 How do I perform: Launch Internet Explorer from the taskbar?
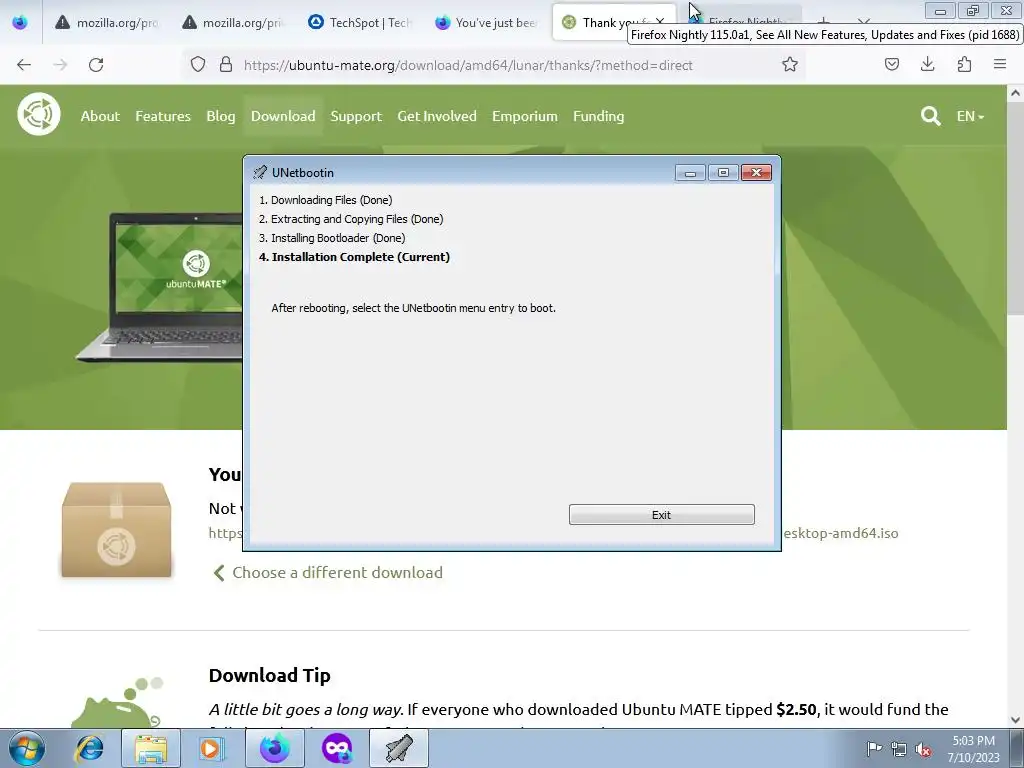click(89, 748)
